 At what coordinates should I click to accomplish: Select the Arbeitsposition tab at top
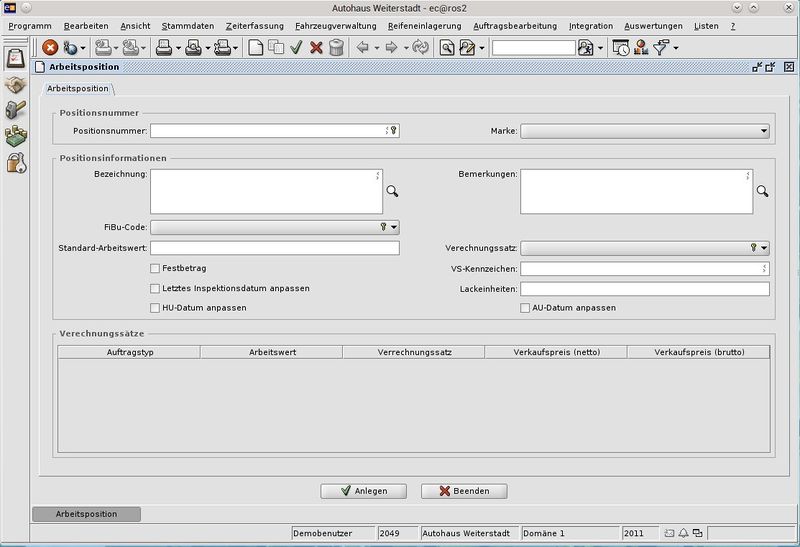[78, 89]
